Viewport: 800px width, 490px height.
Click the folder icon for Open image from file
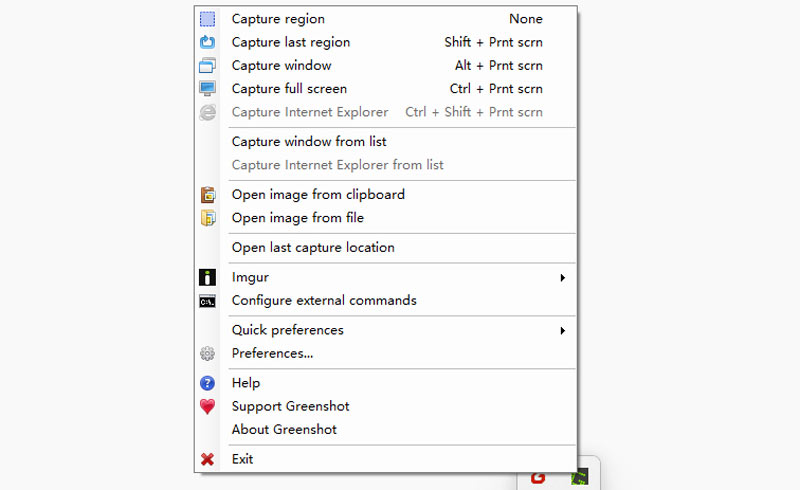pyautogui.click(x=207, y=218)
